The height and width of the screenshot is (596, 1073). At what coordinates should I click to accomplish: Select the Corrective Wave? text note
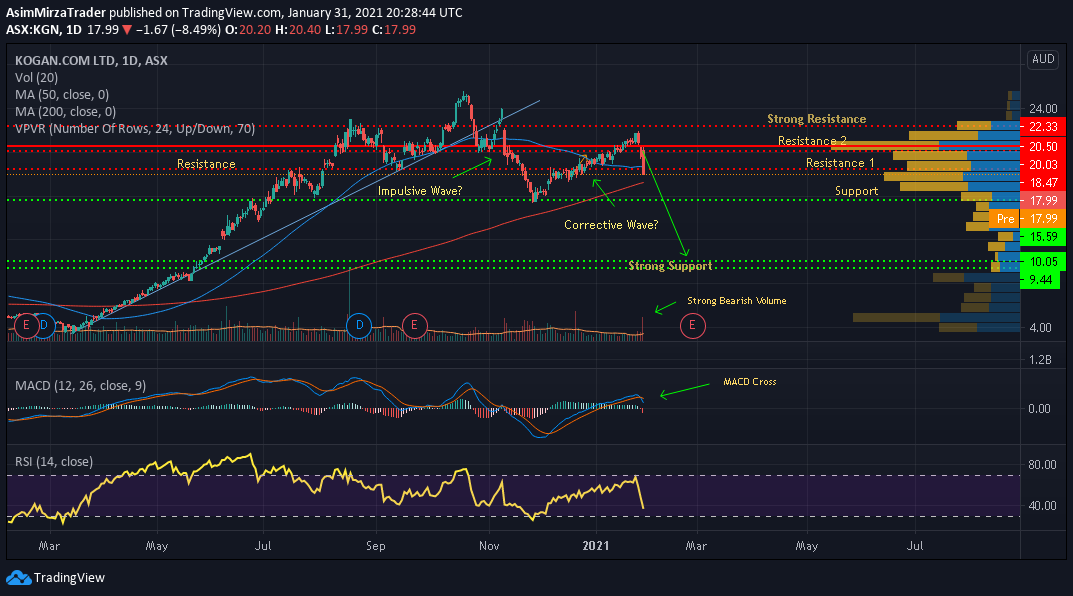coord(610,224)
